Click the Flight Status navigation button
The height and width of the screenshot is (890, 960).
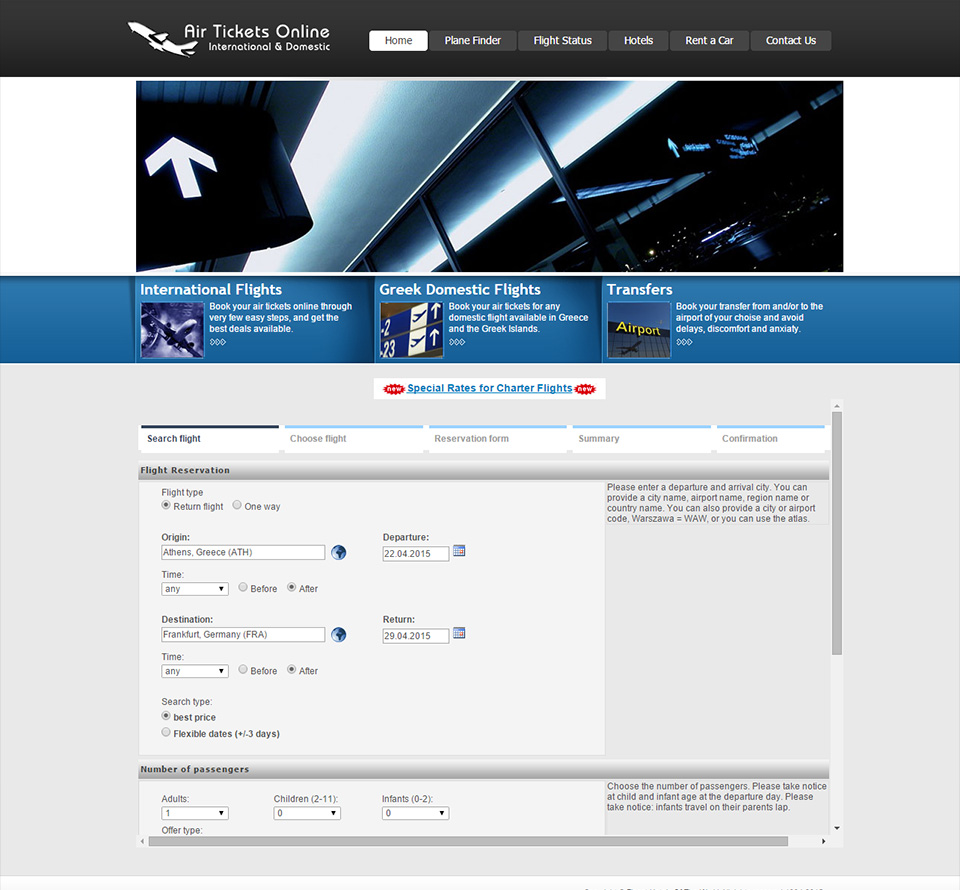tap(562, 40)
